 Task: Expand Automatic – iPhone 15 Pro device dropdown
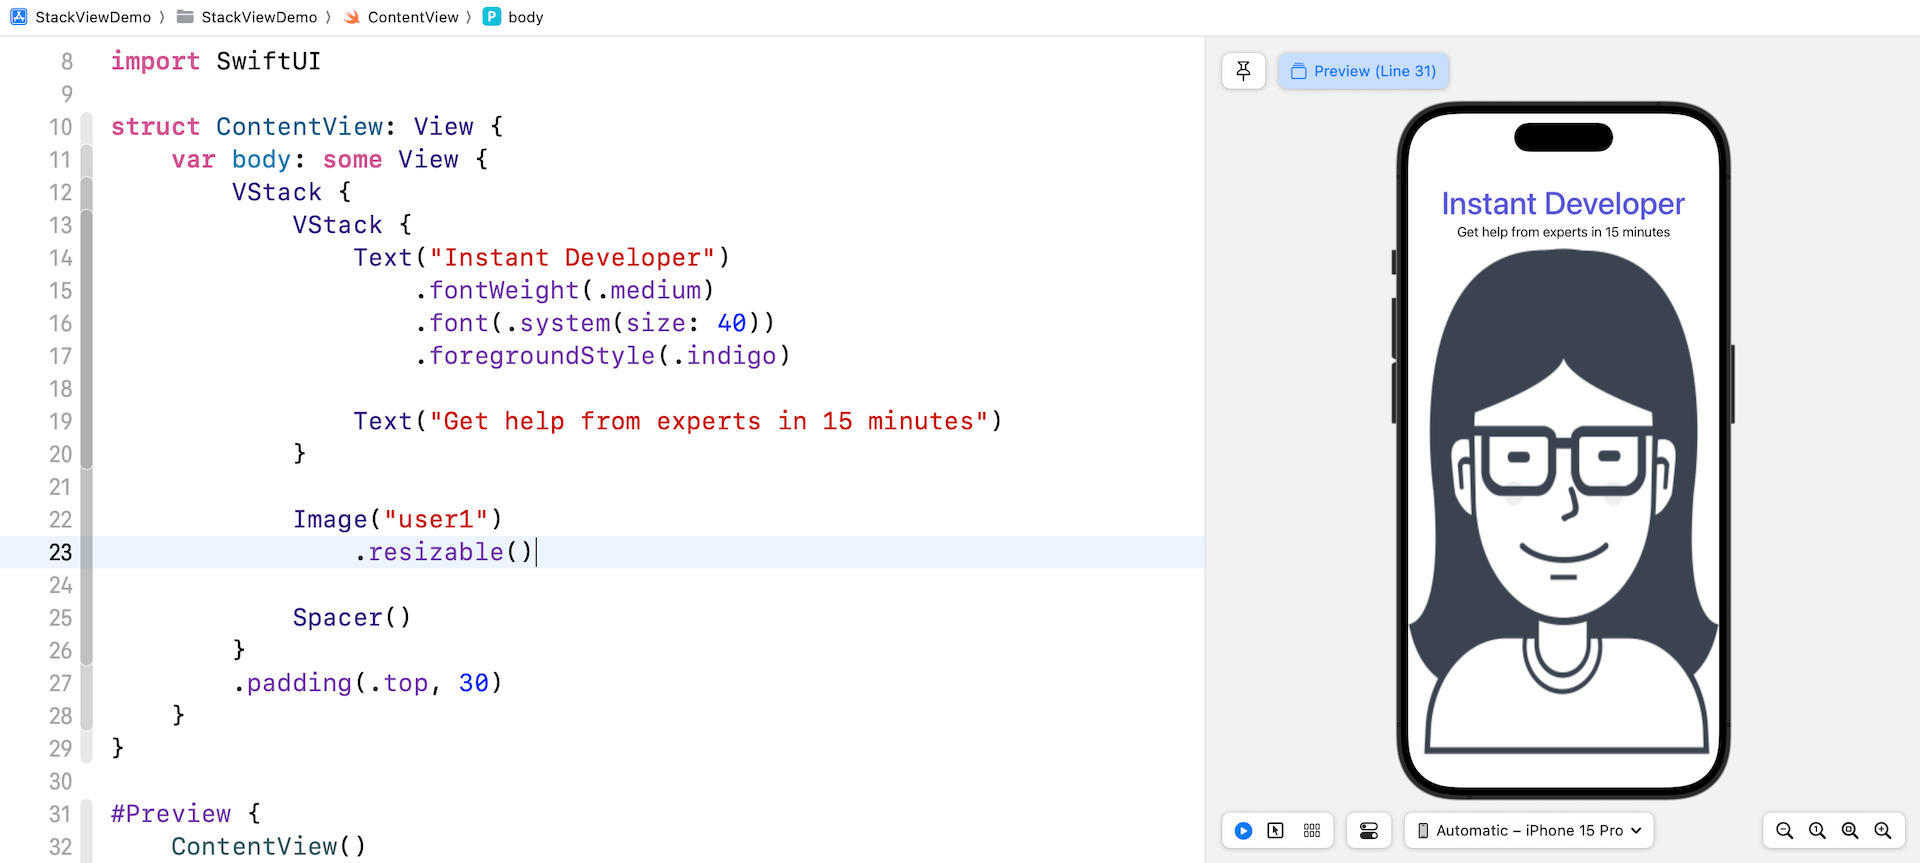tap(1529, 831)
